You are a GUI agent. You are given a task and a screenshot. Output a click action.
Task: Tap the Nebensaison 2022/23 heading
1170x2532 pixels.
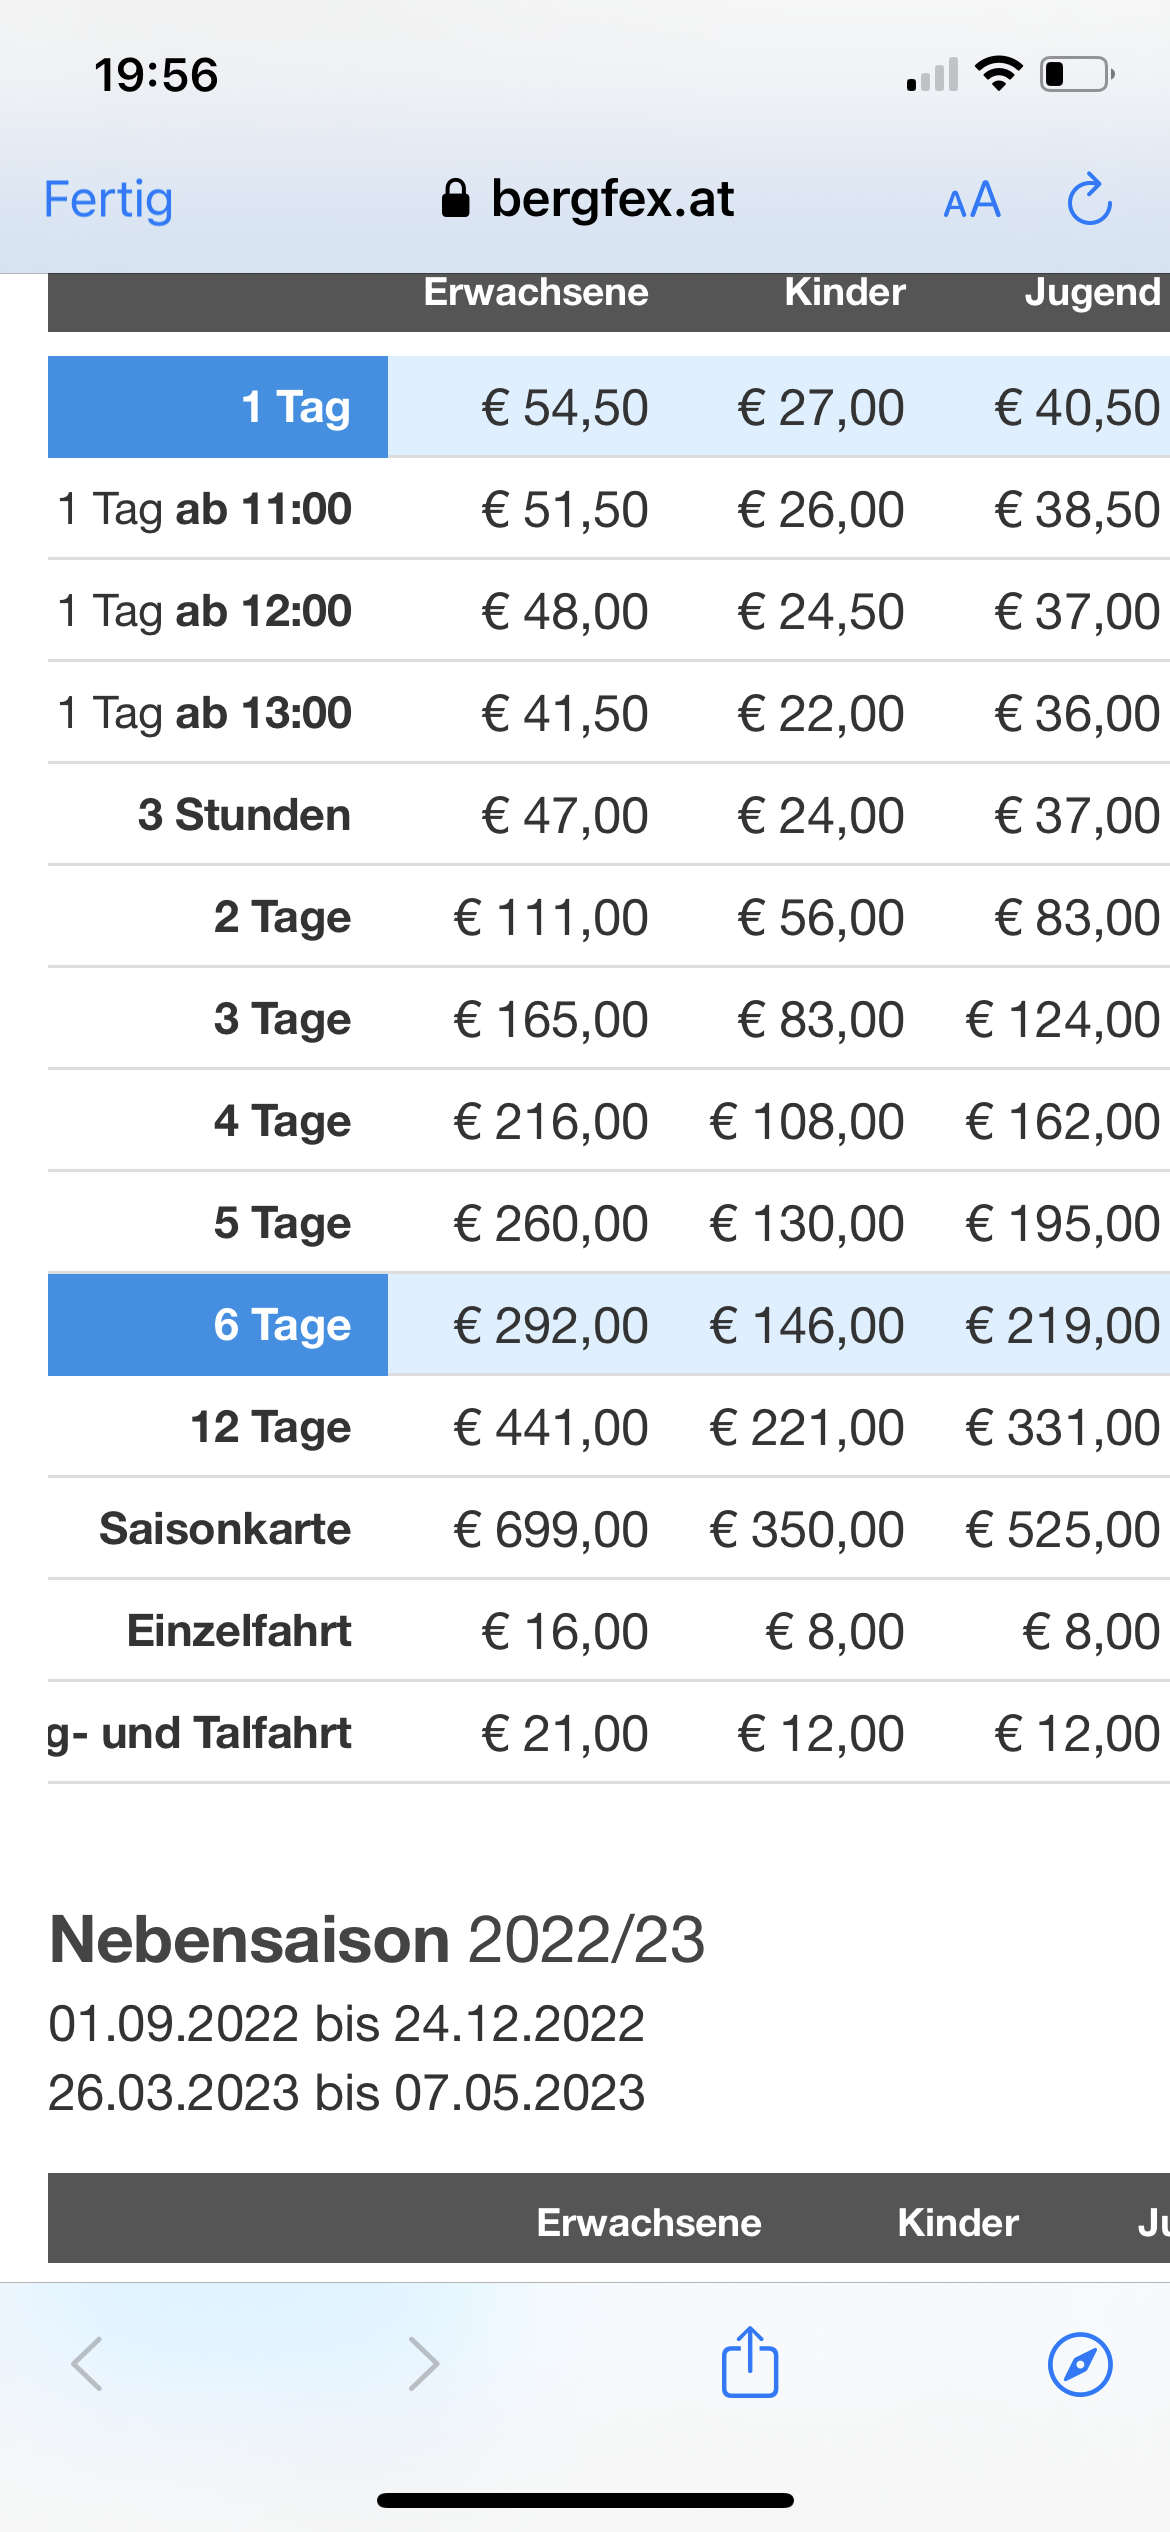[377, 1940]
